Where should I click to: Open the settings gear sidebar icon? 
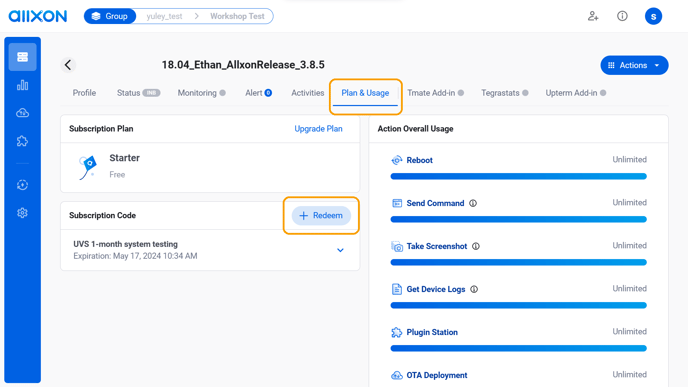click(22, 213)
